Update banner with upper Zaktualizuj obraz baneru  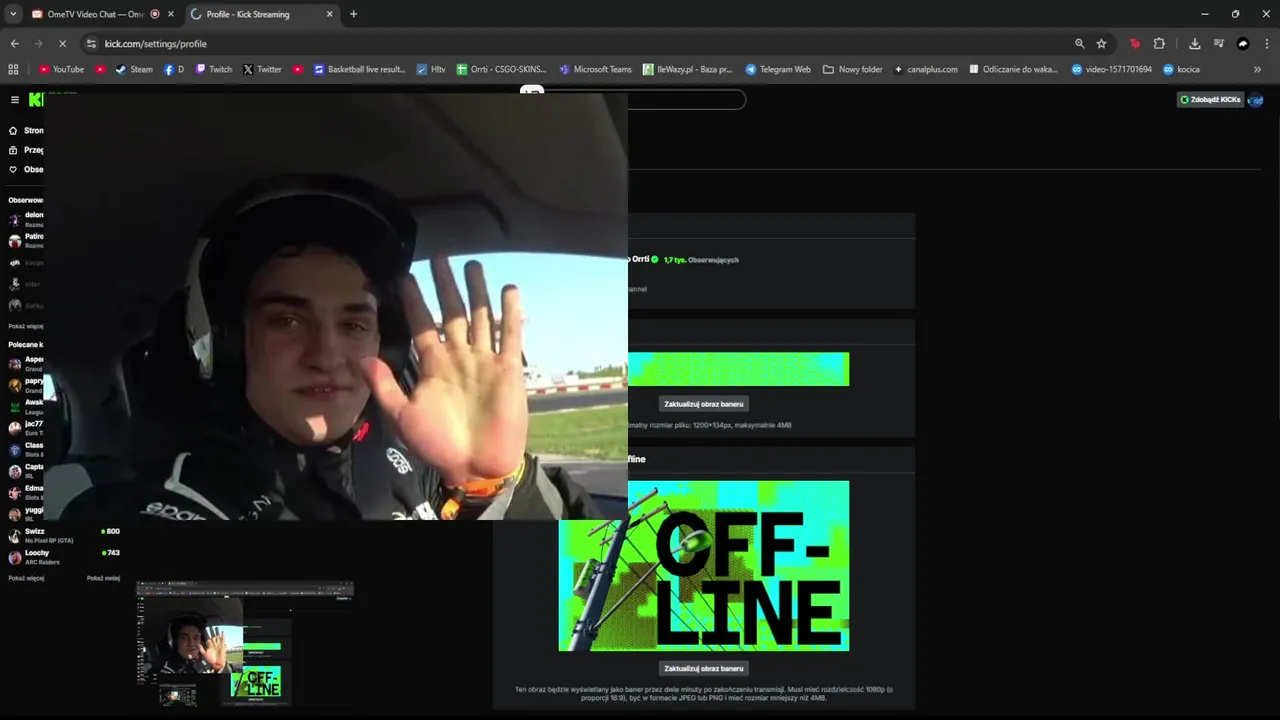pos(704,404)
